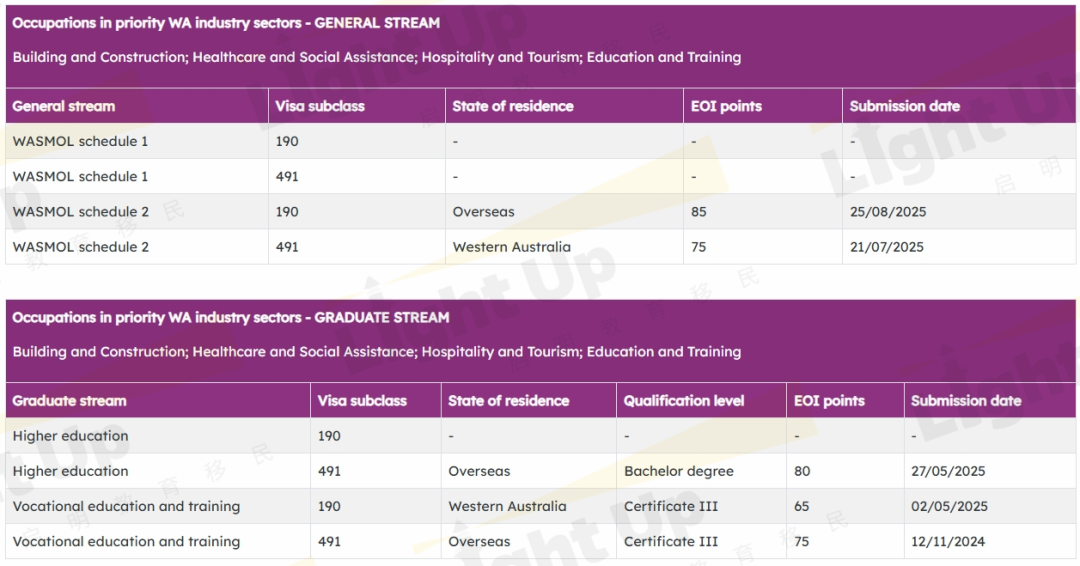Click 'EOI points' header in General stream table
Image resolution: width=1080 pixels, height=566 pixels.
(726, 106)
